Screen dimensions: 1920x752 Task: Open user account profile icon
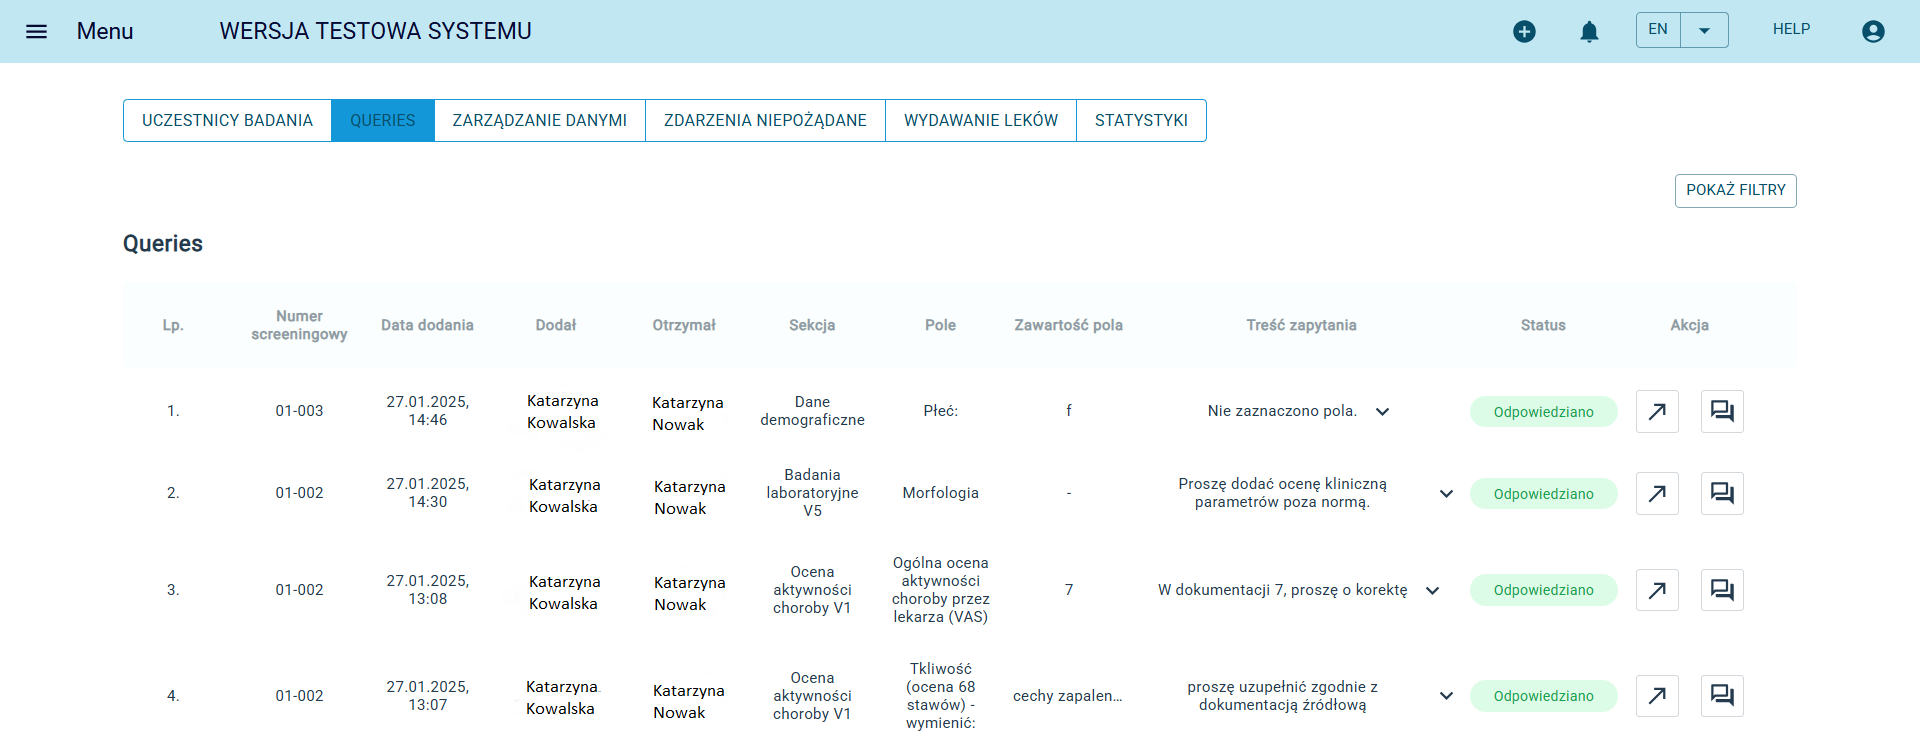tap(1873, 31)
